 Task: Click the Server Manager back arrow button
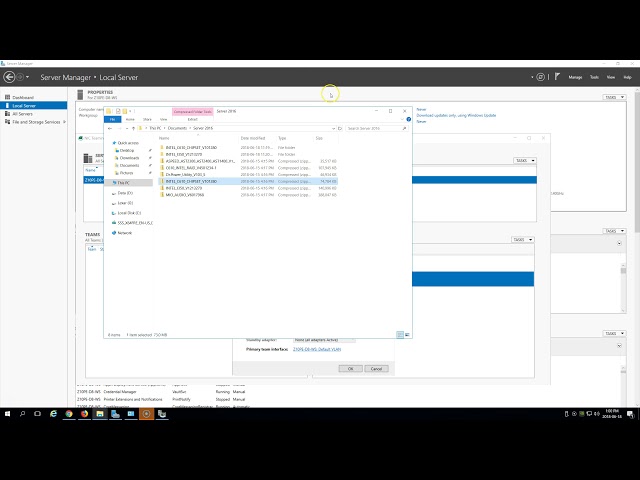tap(9, 77)
